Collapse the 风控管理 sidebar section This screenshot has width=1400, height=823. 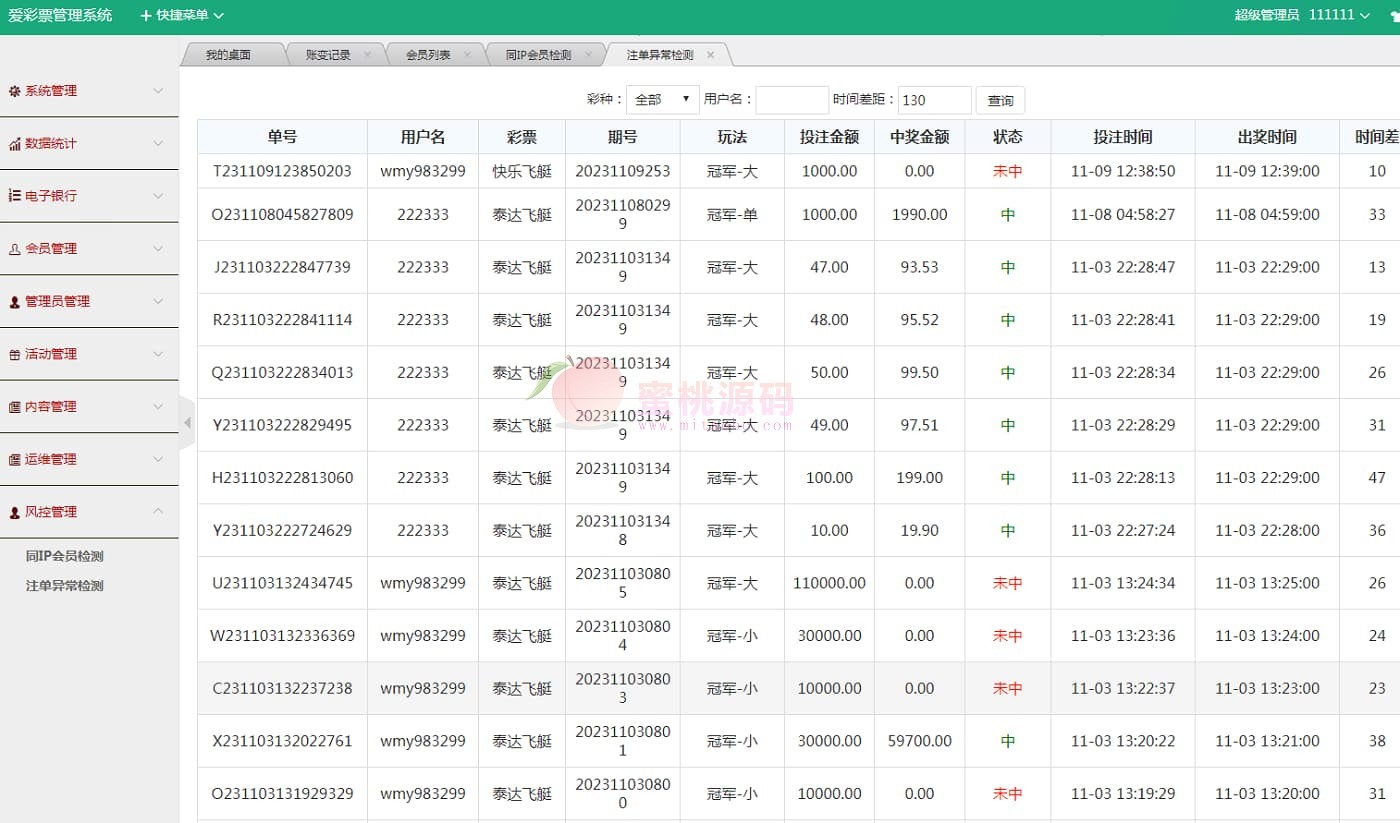158,512
